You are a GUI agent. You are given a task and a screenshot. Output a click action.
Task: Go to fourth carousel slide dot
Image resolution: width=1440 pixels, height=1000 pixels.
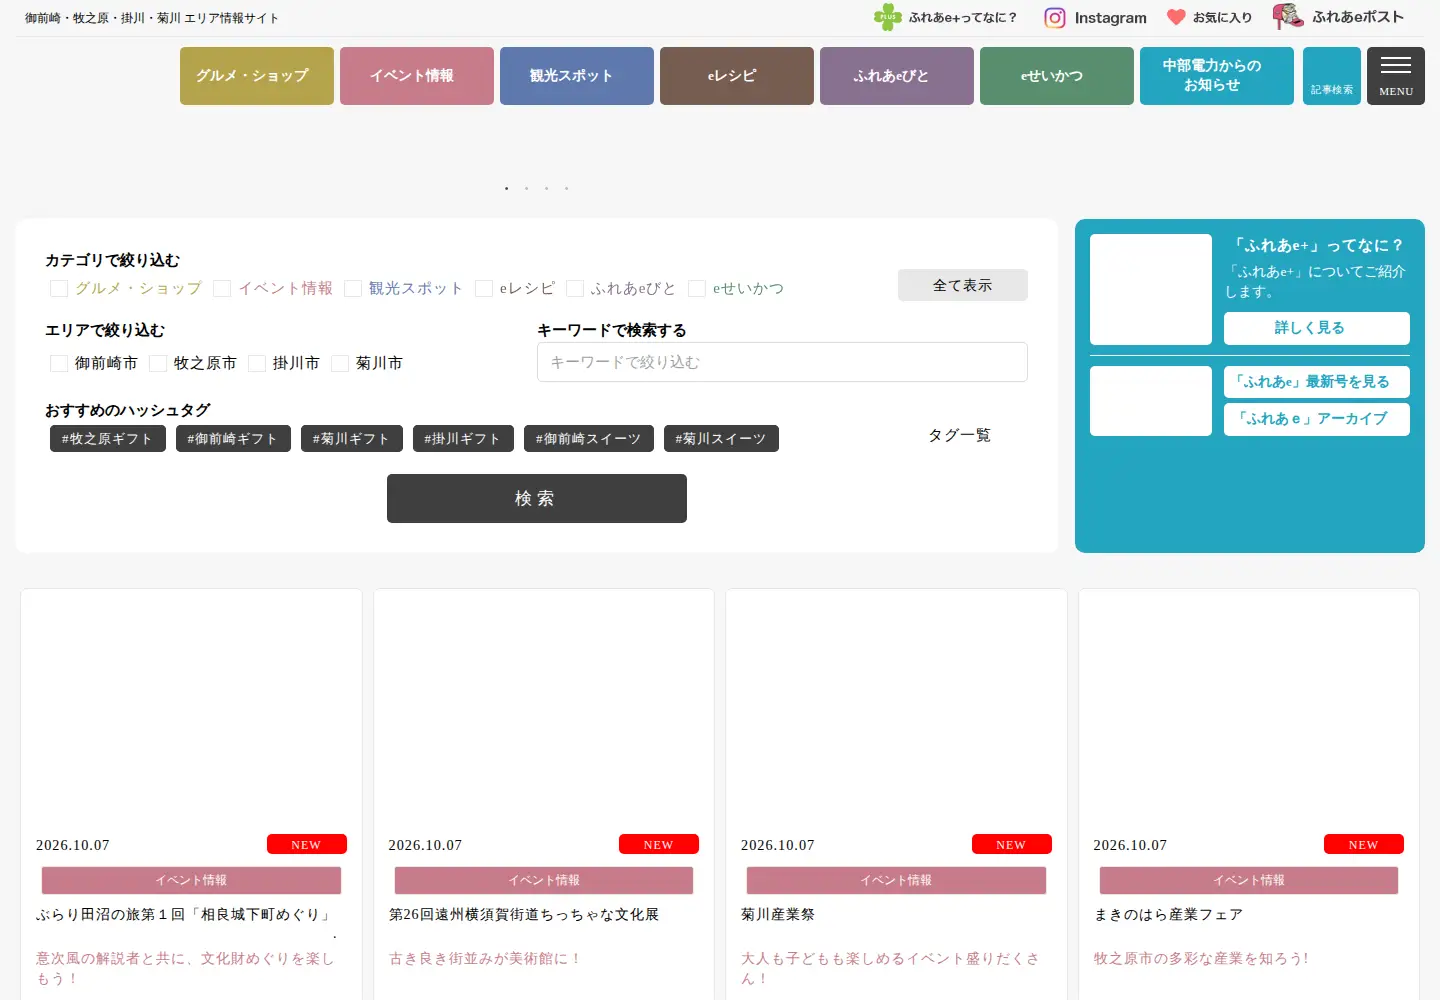567,188
